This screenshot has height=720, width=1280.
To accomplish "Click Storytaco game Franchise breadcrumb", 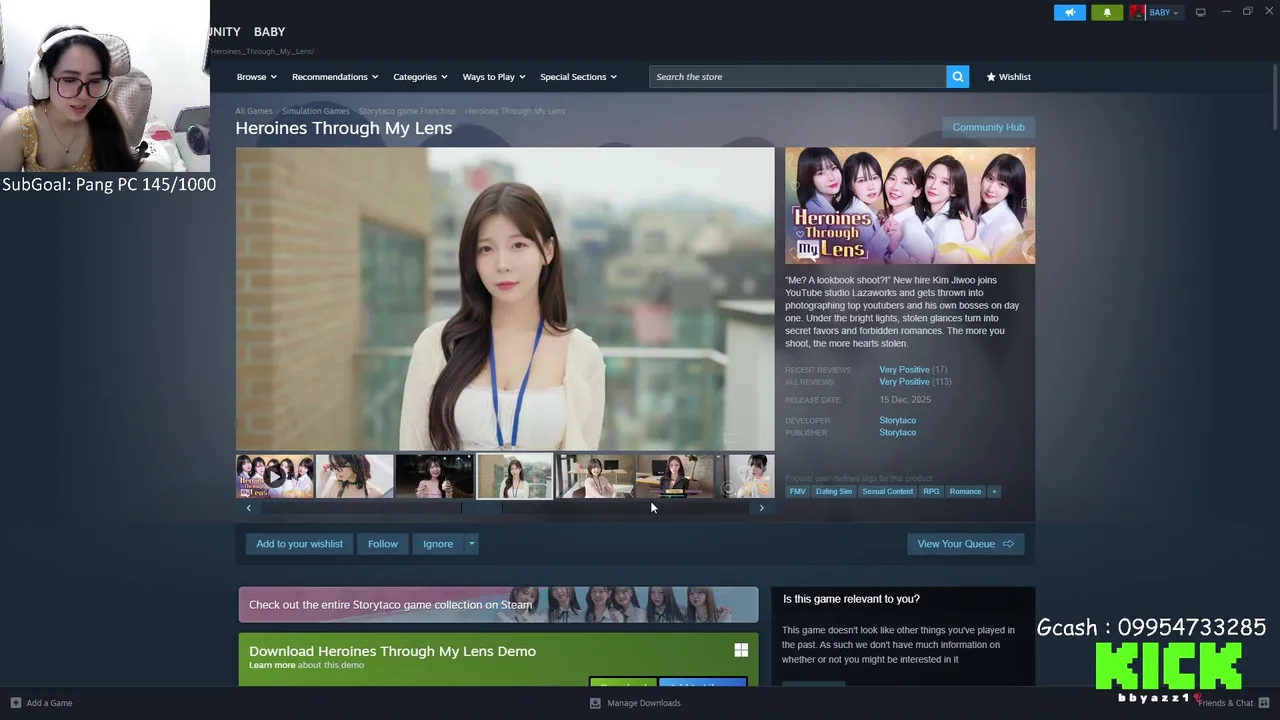I will tap(407, 111).
